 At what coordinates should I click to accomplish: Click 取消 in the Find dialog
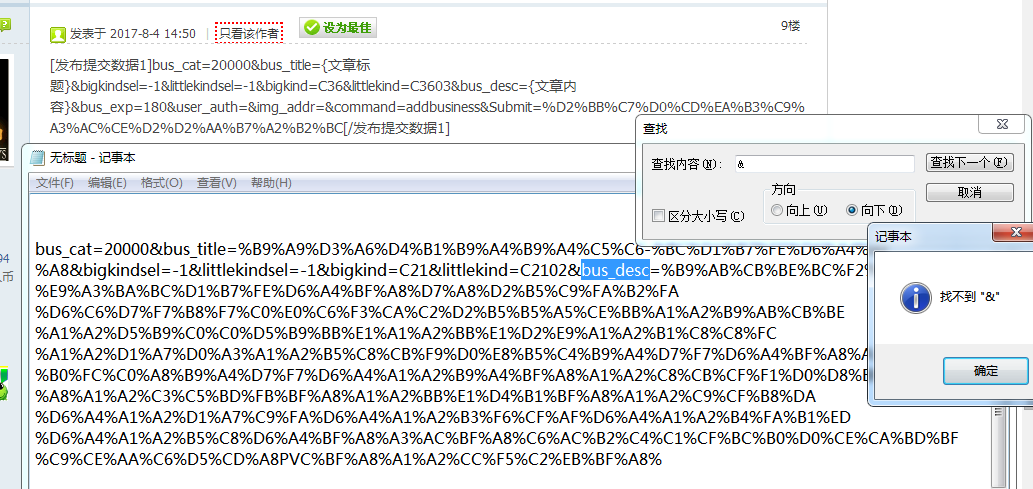point(969,192)
